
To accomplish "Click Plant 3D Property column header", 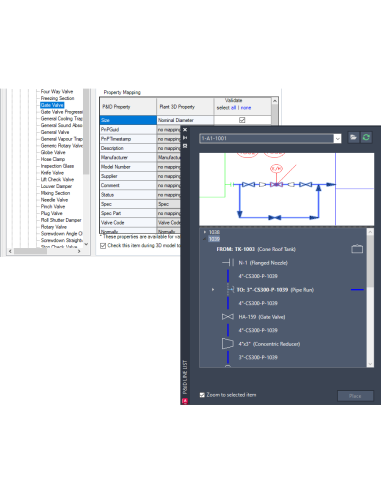I will [x=185, y=107].
